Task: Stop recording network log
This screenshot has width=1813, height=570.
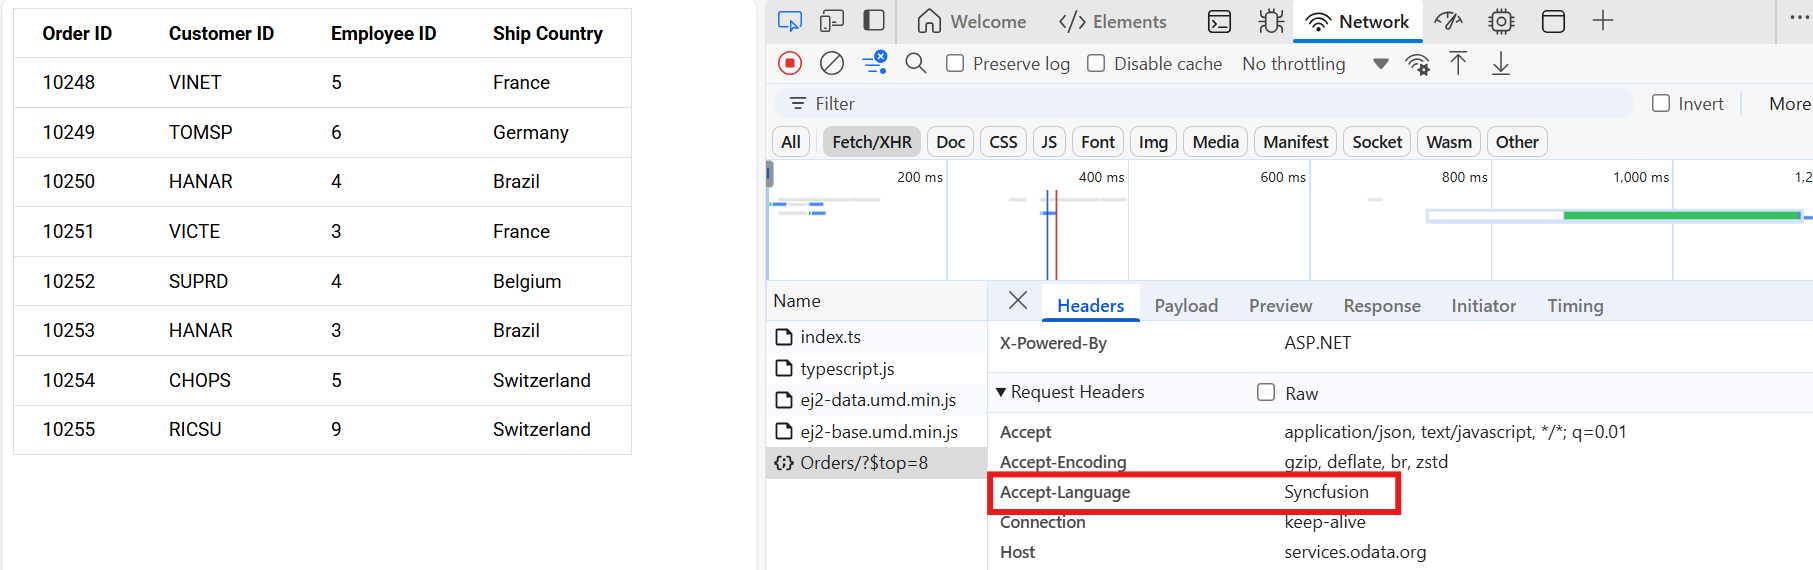Action: [x=790, y=64]
